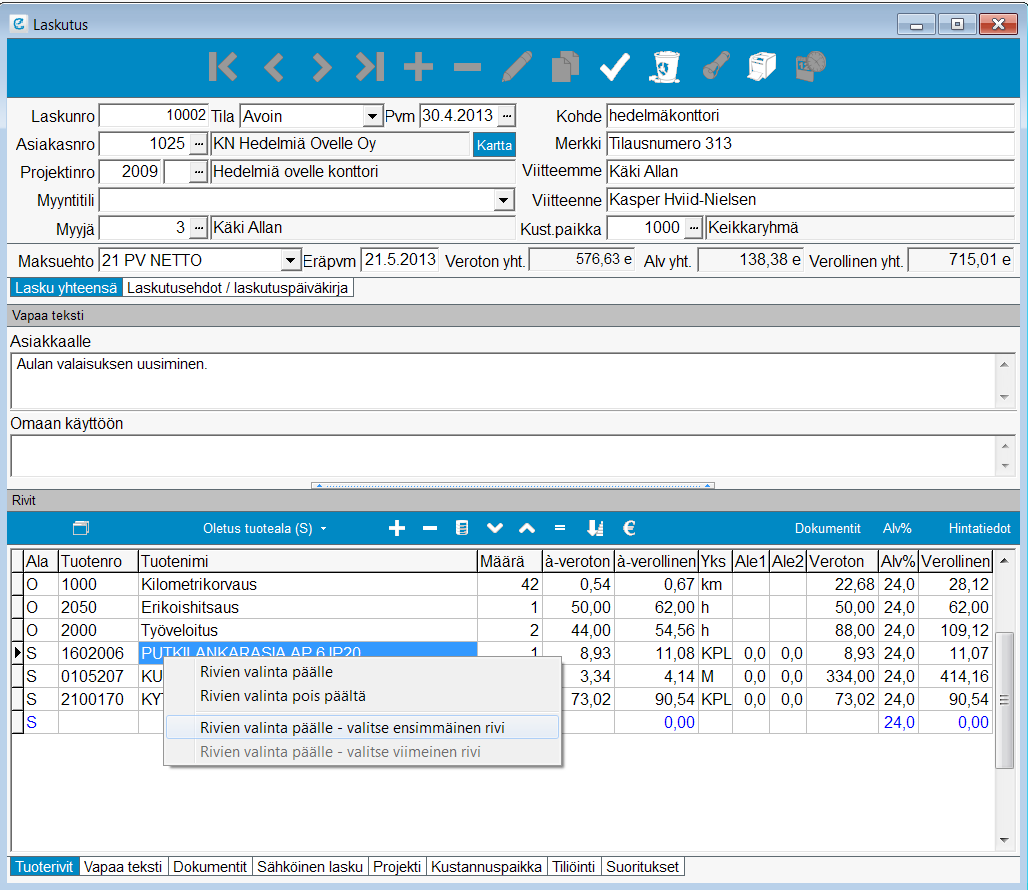The image size is (1028, 890).
Task: Click the Rivit table vertical scrollbar thumb
Action: 1004,699
